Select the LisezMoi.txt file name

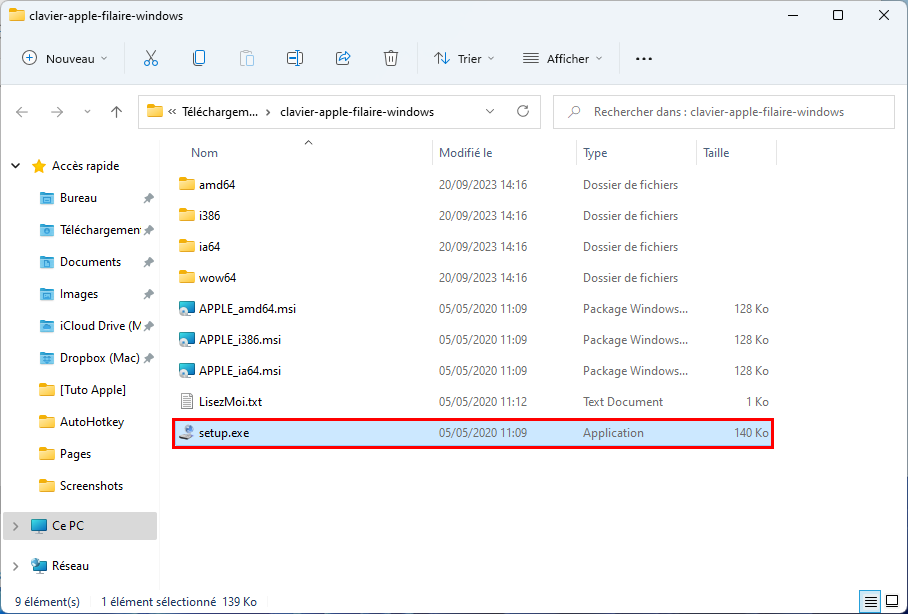pos(230,401)
